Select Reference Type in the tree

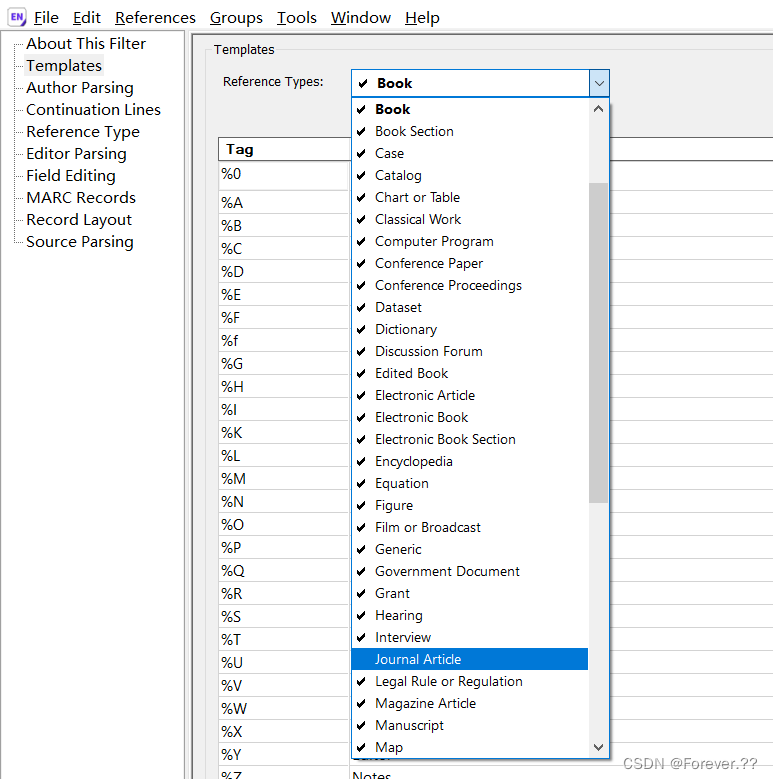coord(83,132)
